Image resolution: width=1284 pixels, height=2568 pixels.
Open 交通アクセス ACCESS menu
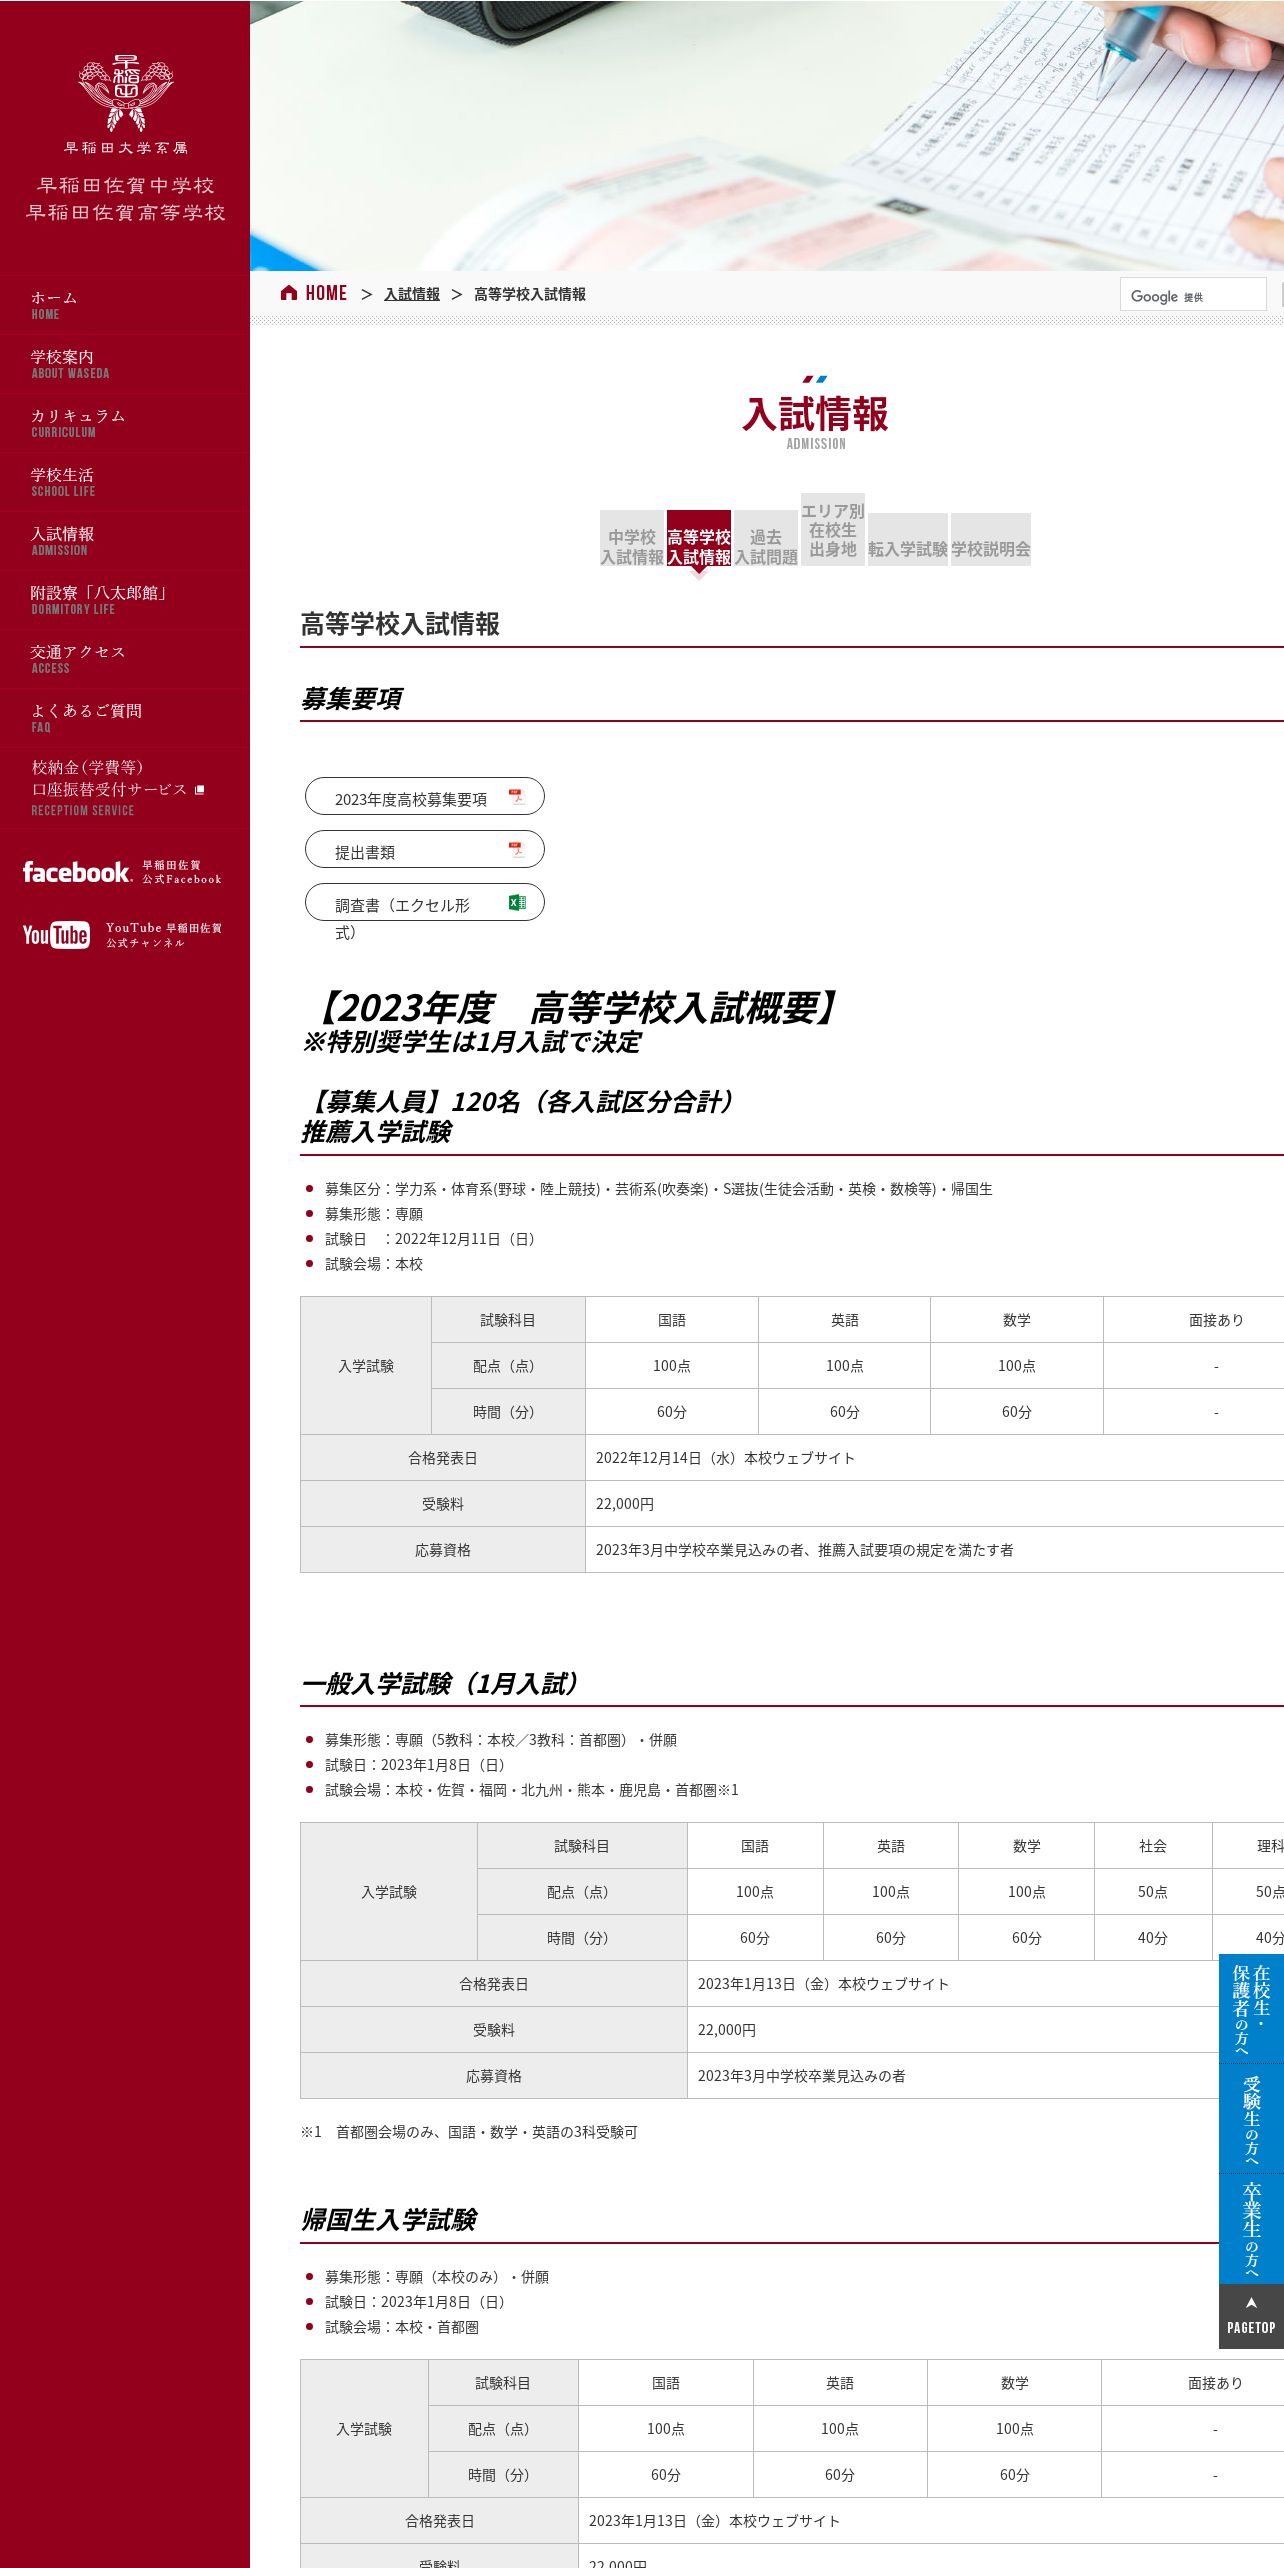click(125, 659)
